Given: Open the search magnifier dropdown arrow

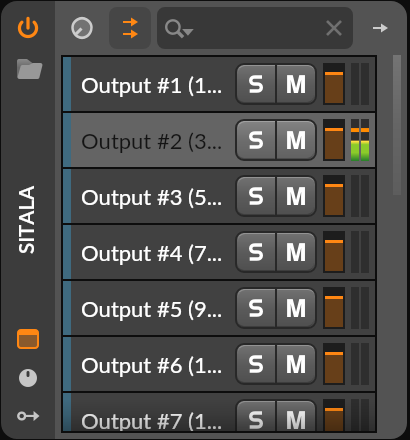Looking at the screenshot, I should [188, 32].
